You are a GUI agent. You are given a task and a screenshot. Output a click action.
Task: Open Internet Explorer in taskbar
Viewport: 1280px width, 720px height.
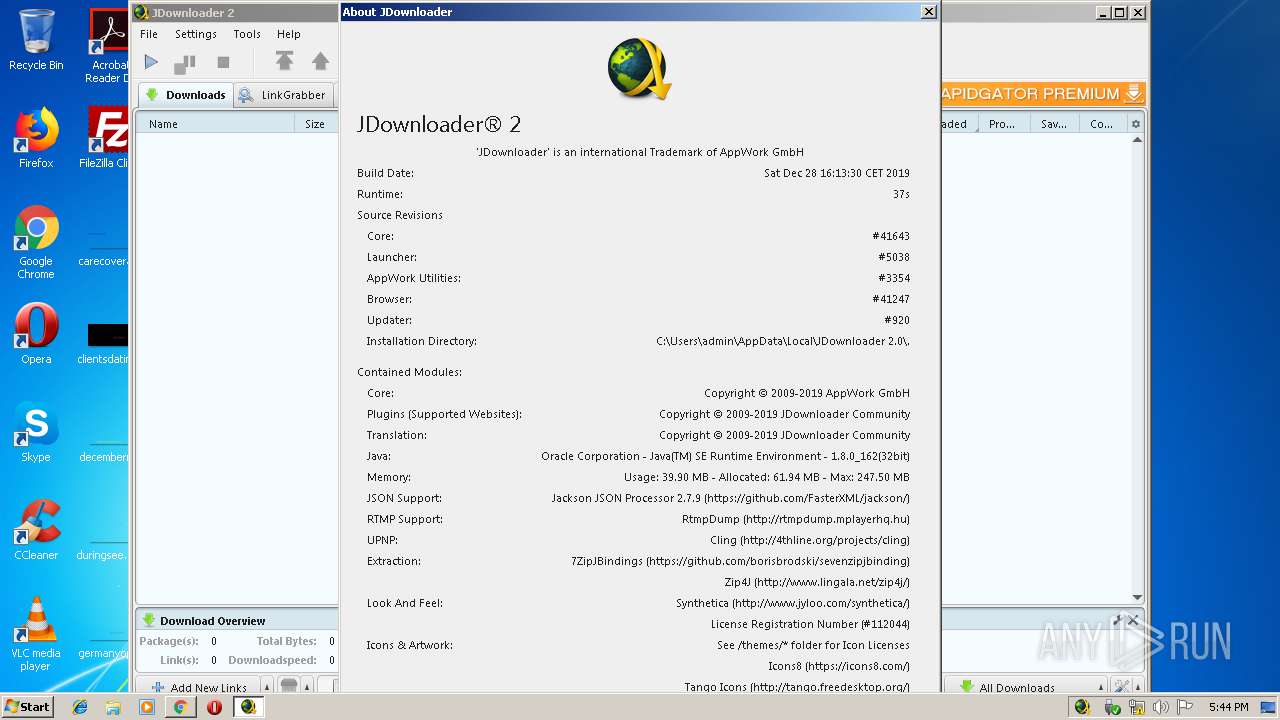pos(80,707)
